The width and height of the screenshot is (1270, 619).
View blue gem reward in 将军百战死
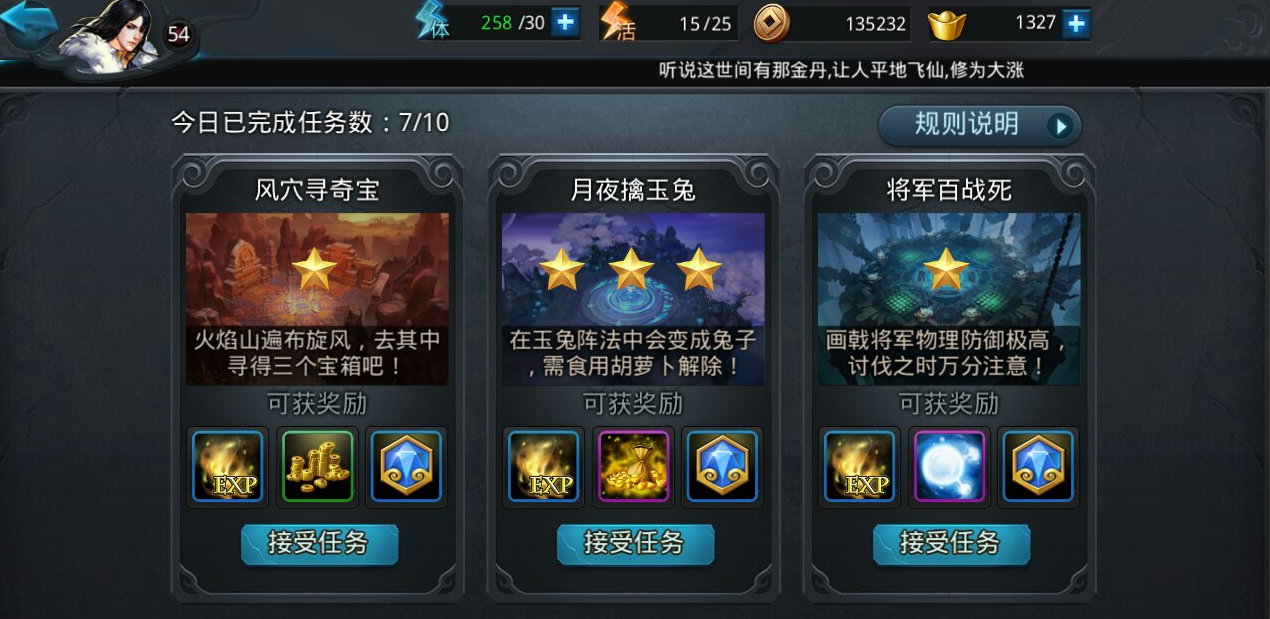pyautogui.click(x=1037, y=466)
